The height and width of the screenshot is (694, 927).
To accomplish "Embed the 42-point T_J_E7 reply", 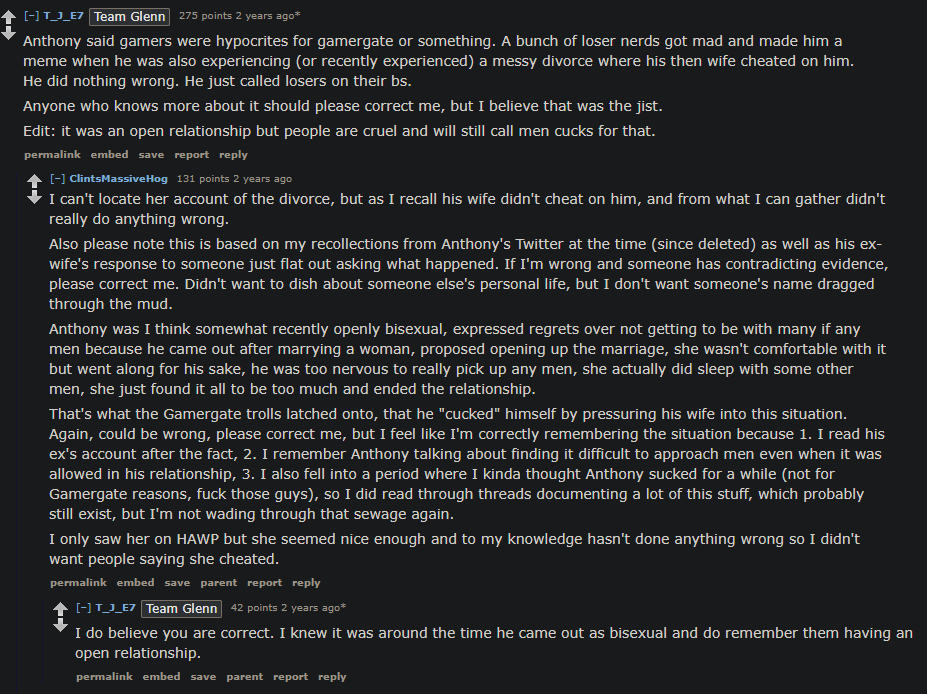I will [161, 676].
